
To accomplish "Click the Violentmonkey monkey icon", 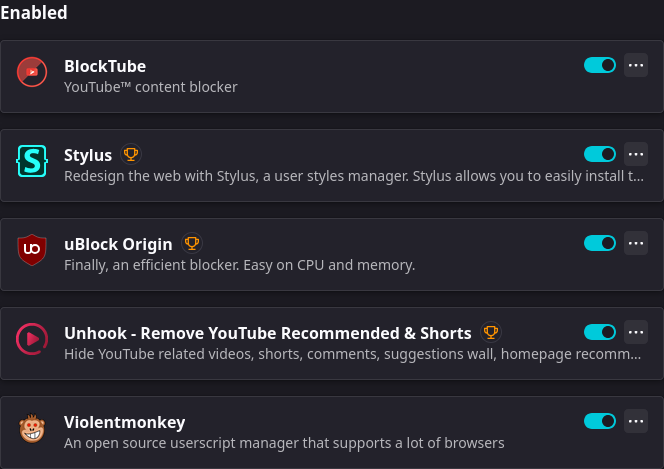I will (32, 428).
